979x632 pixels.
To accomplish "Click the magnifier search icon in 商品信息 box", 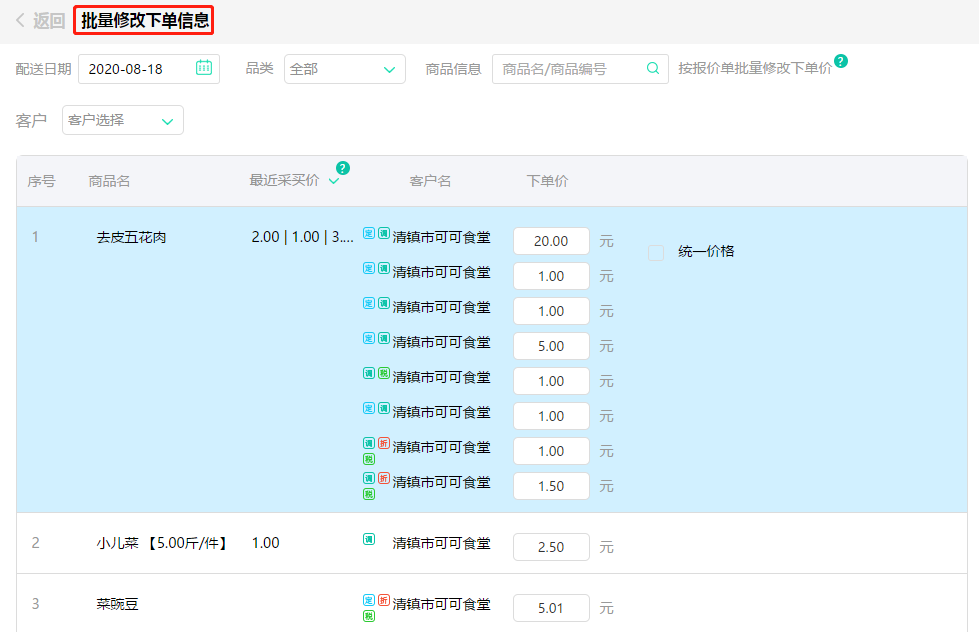I will (653, 69).
